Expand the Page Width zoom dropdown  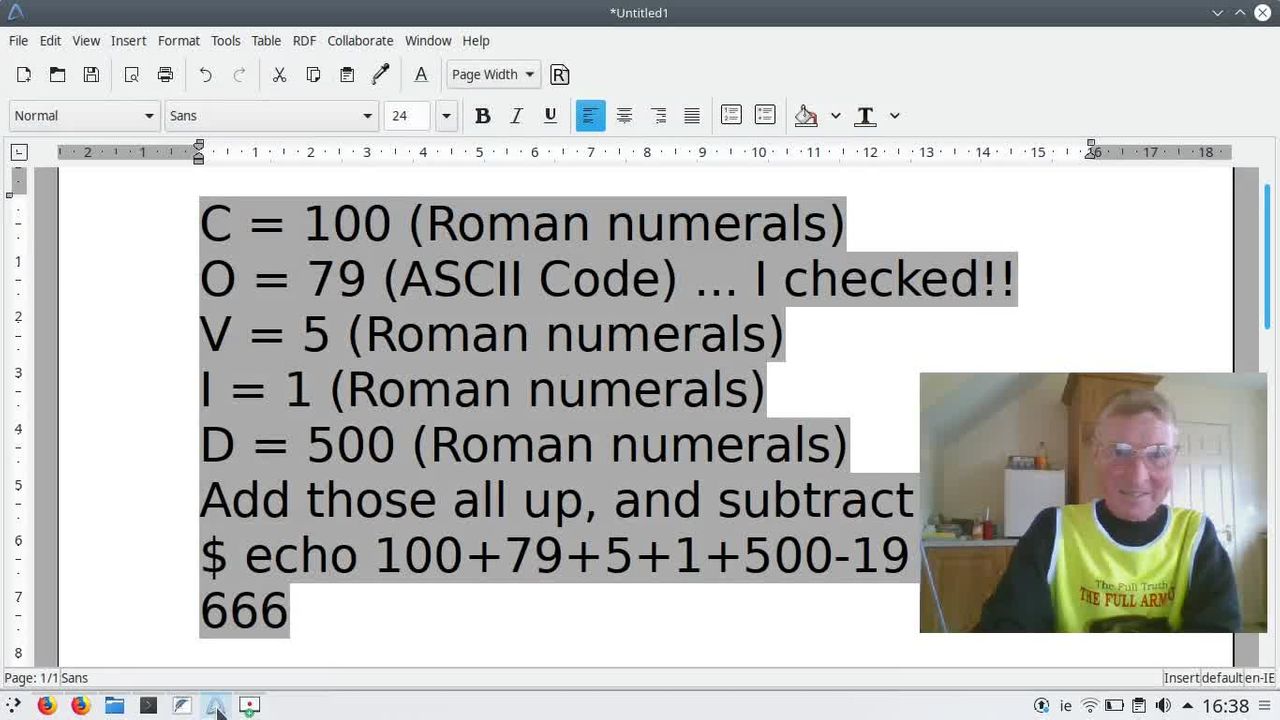point(529,75)
